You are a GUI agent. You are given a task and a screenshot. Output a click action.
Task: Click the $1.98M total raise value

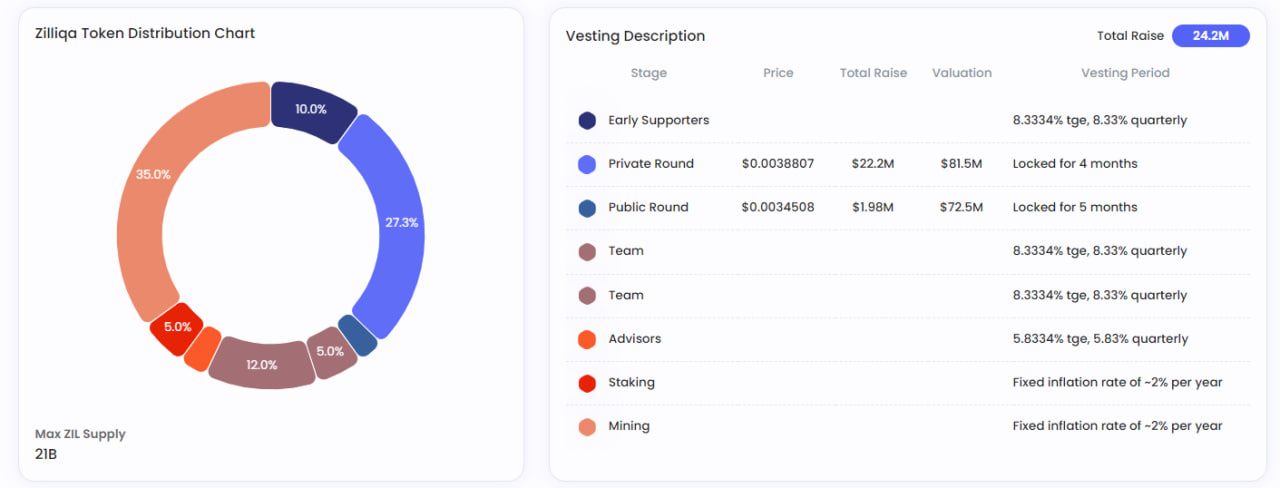[x=873, y=208]
